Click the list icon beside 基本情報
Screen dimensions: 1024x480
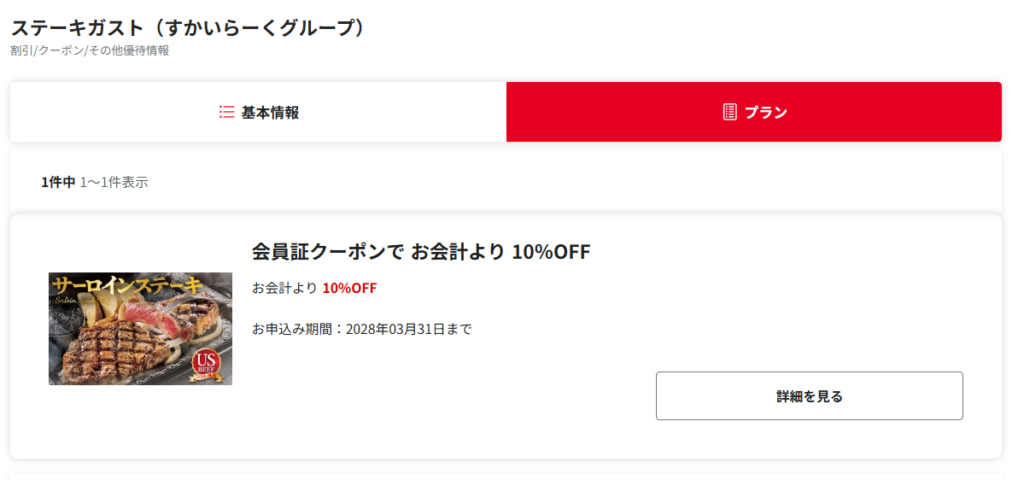click(227, 112)
